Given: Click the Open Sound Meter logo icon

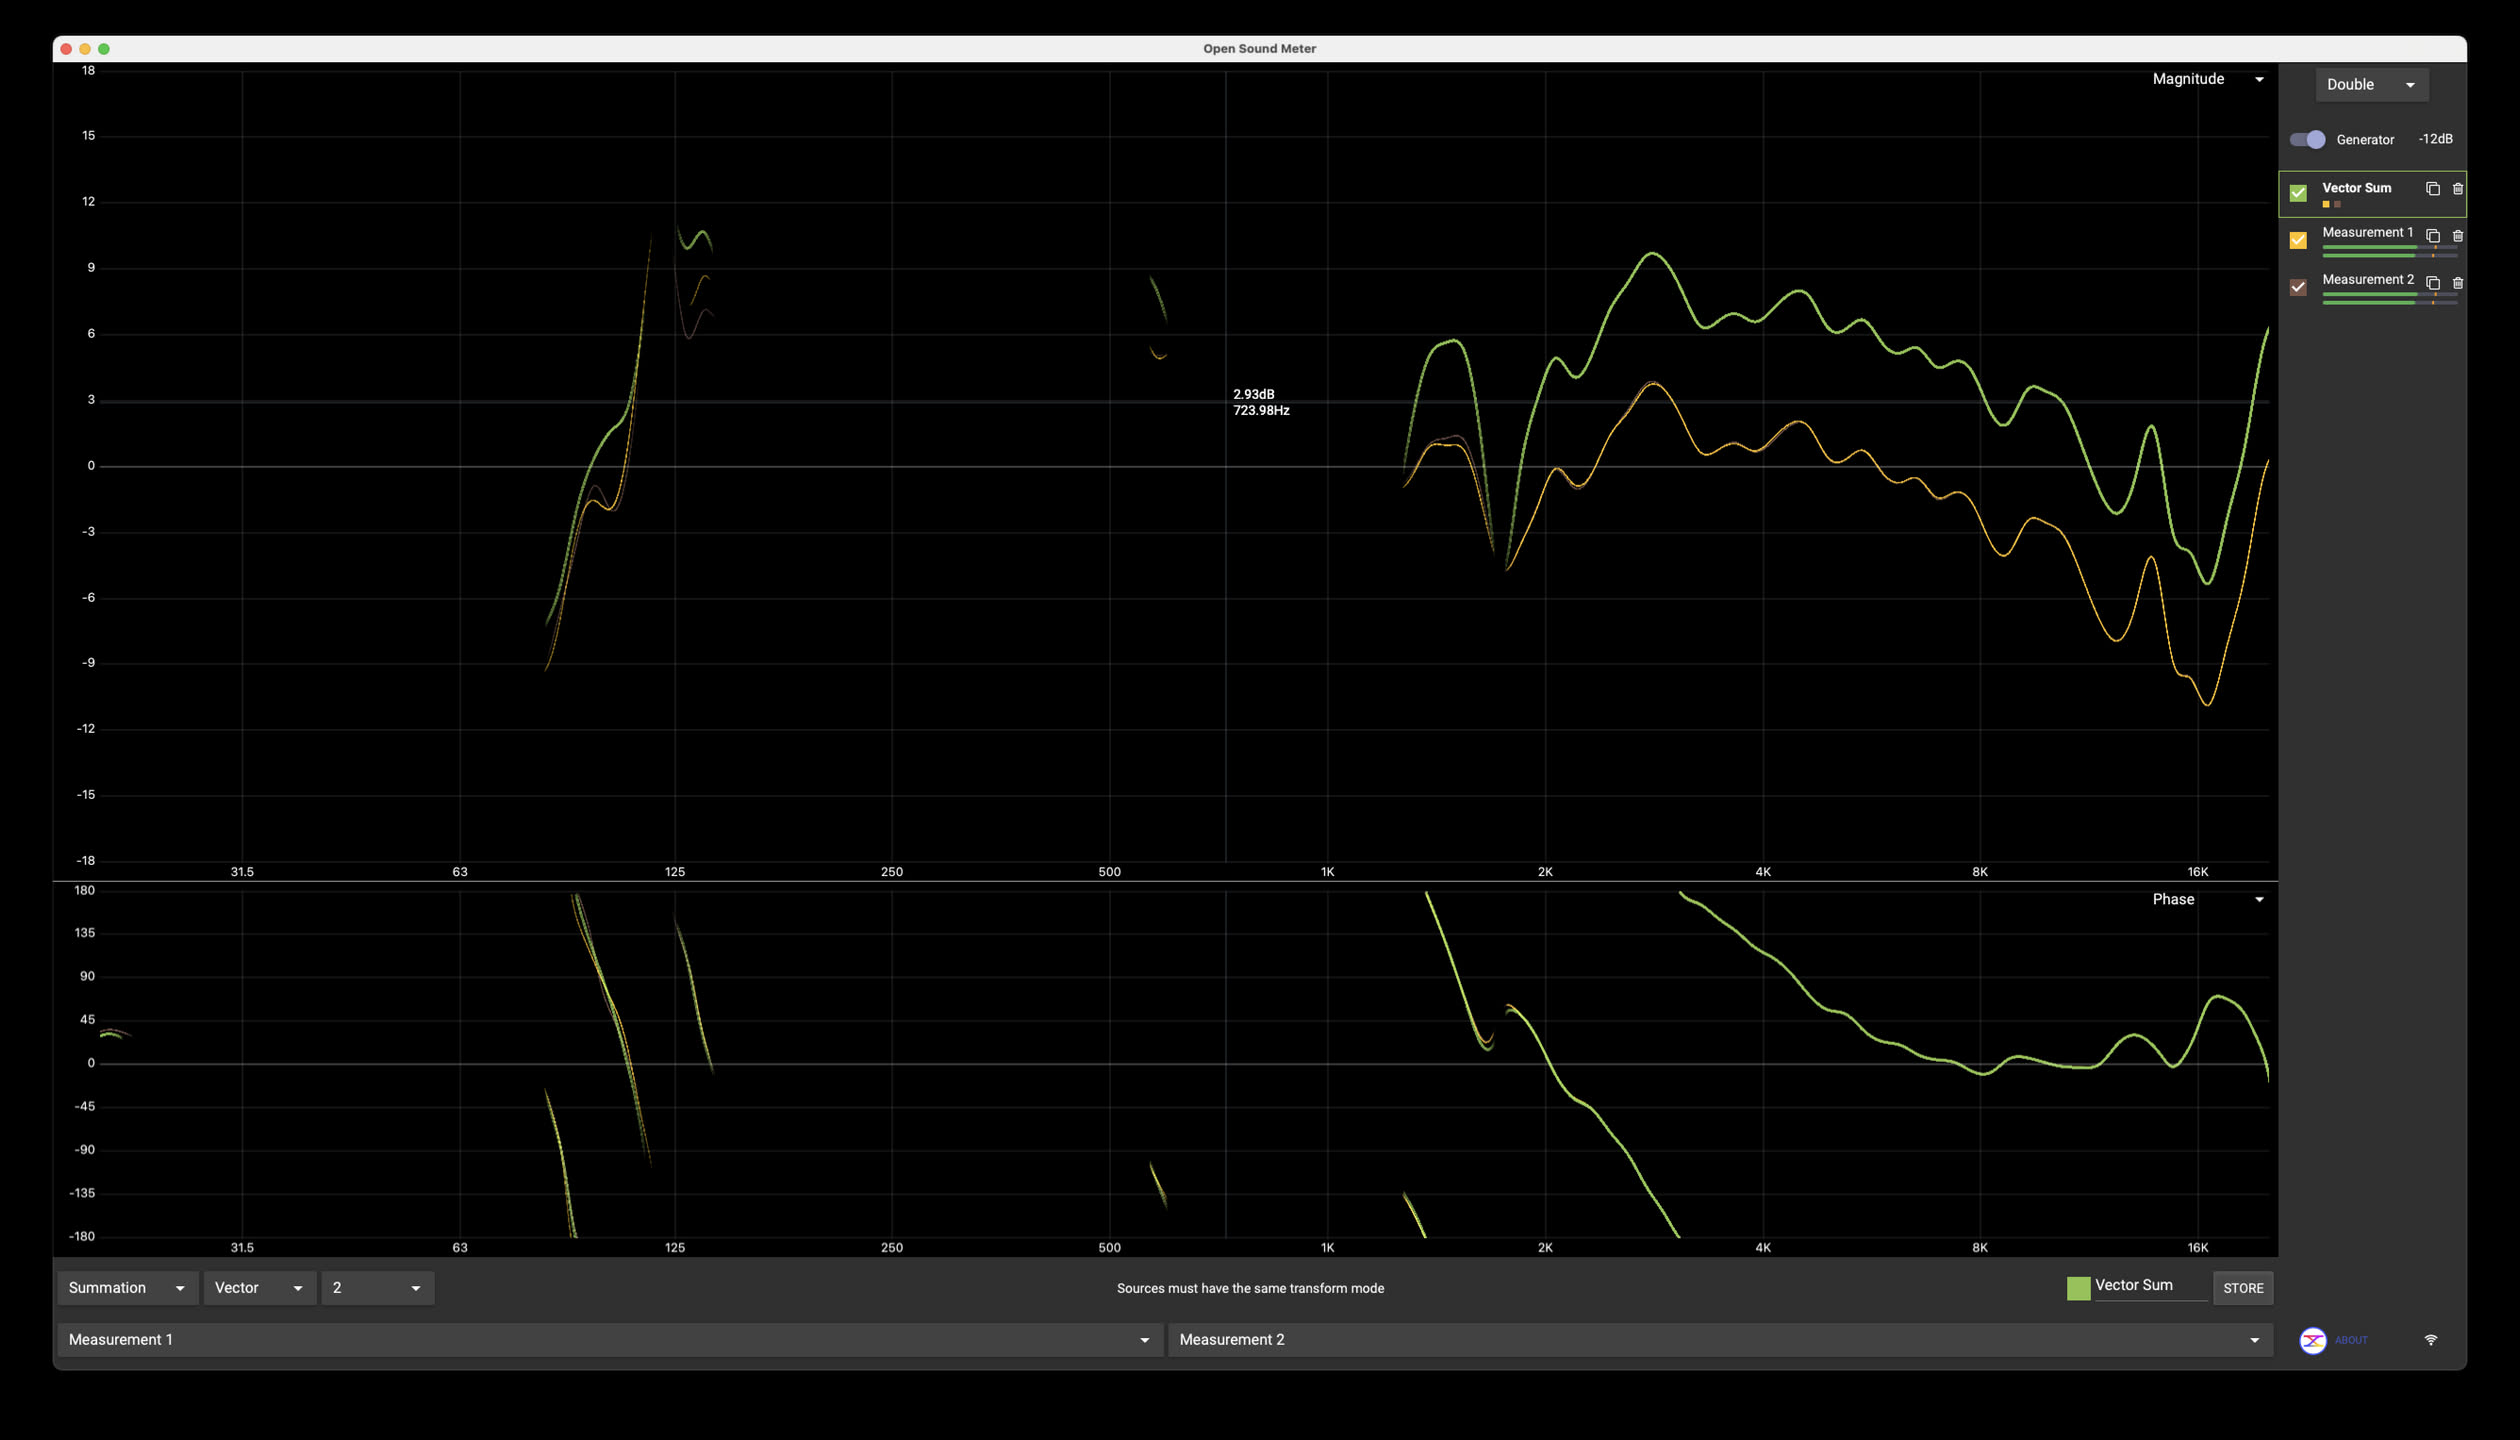Looking at the screenshot, I should point(2312,1340).
